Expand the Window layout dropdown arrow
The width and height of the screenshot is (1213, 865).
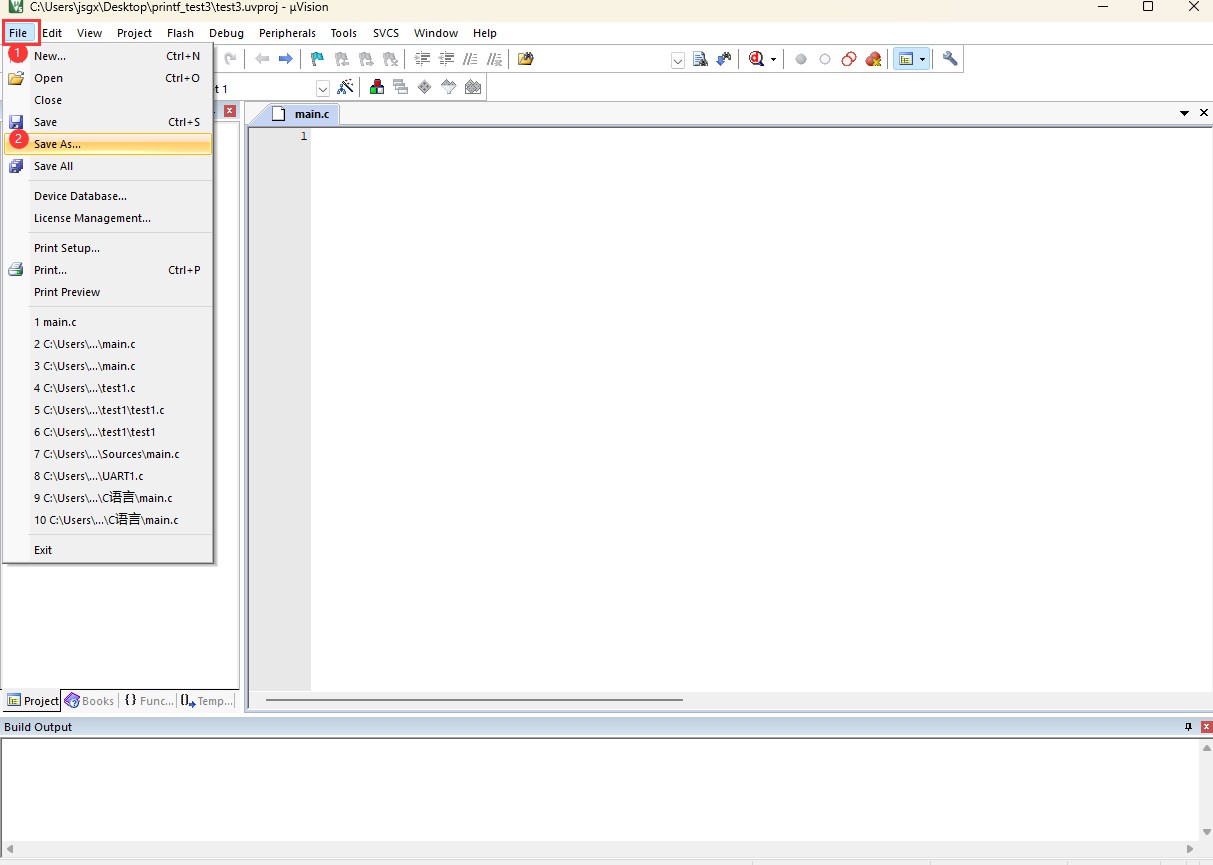[922, 60]
